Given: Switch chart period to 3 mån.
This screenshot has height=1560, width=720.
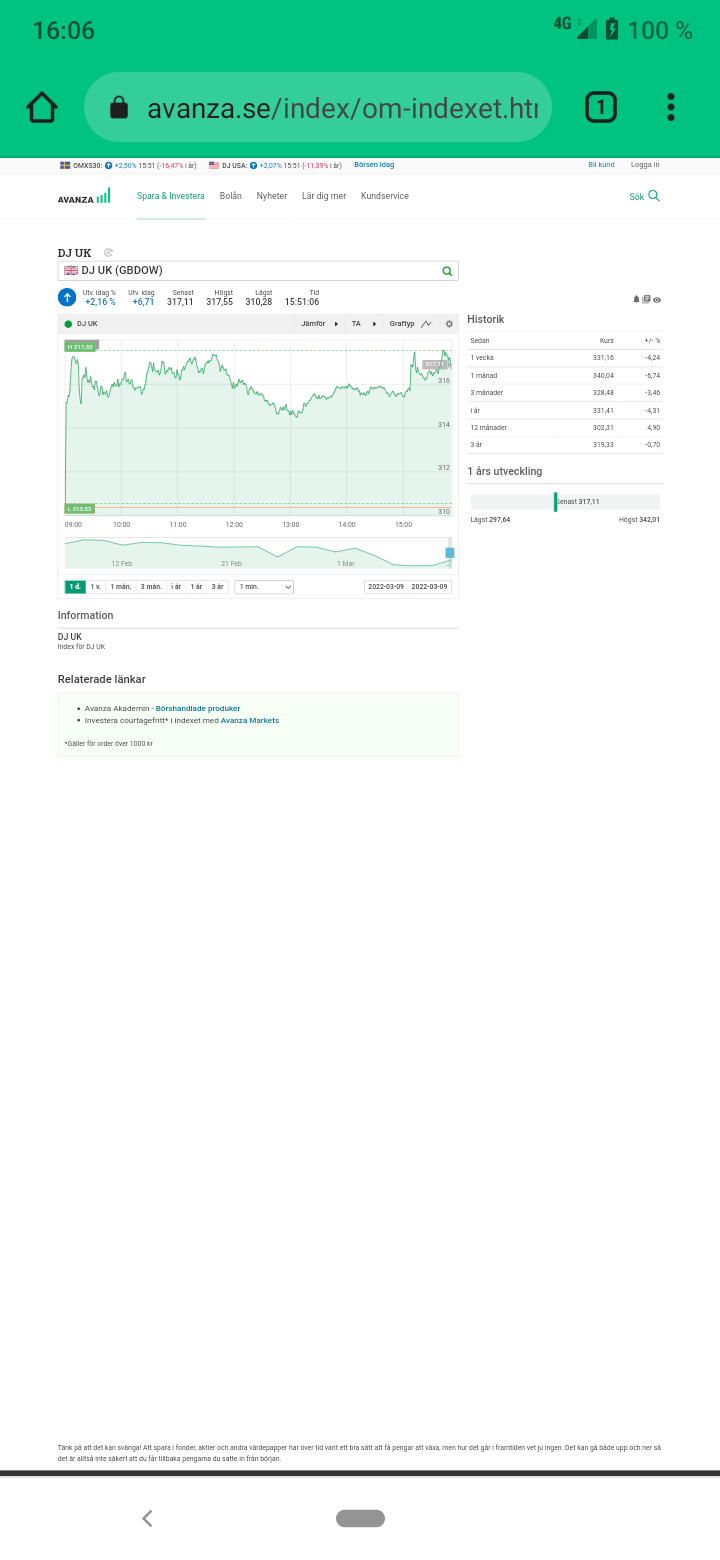Looking at the screenshot, I should click(x=151, y=587).
